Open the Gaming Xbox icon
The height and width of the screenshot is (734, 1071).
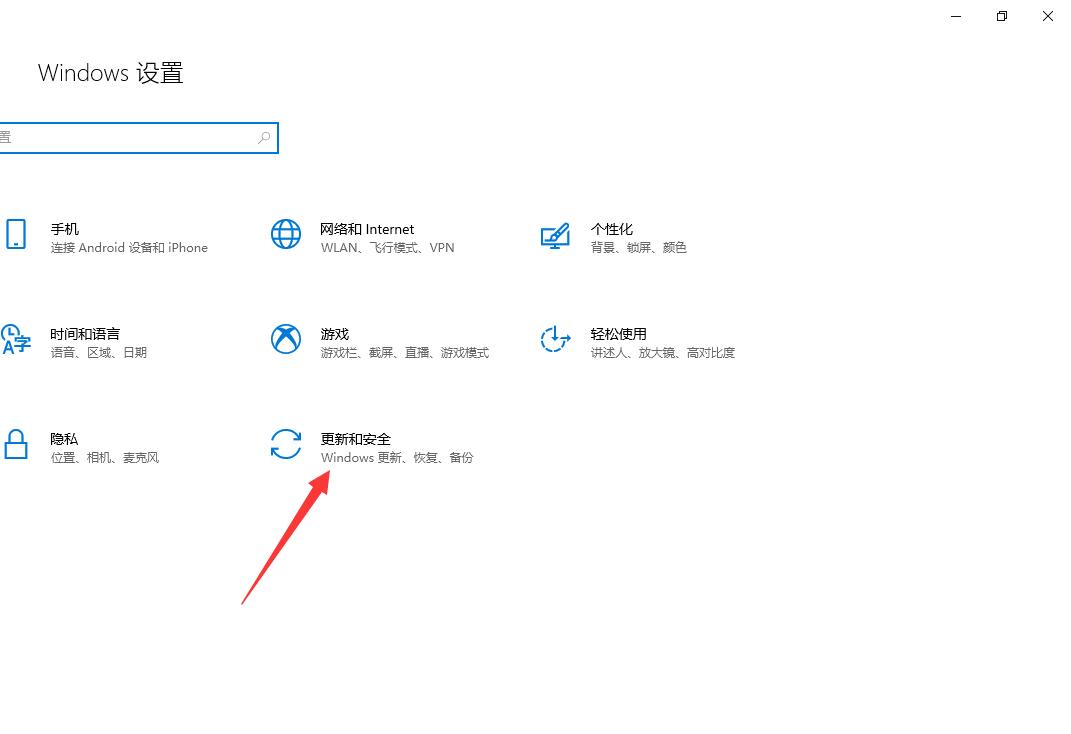286,339
